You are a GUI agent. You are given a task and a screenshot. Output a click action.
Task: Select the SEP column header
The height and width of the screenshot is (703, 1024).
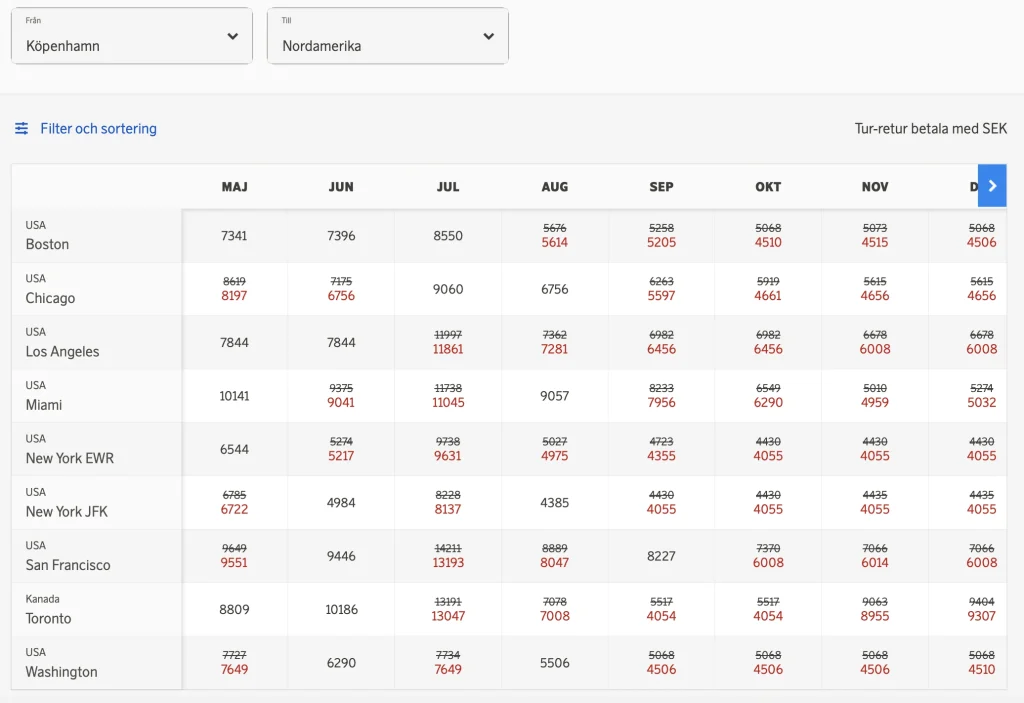pos(662,187)
